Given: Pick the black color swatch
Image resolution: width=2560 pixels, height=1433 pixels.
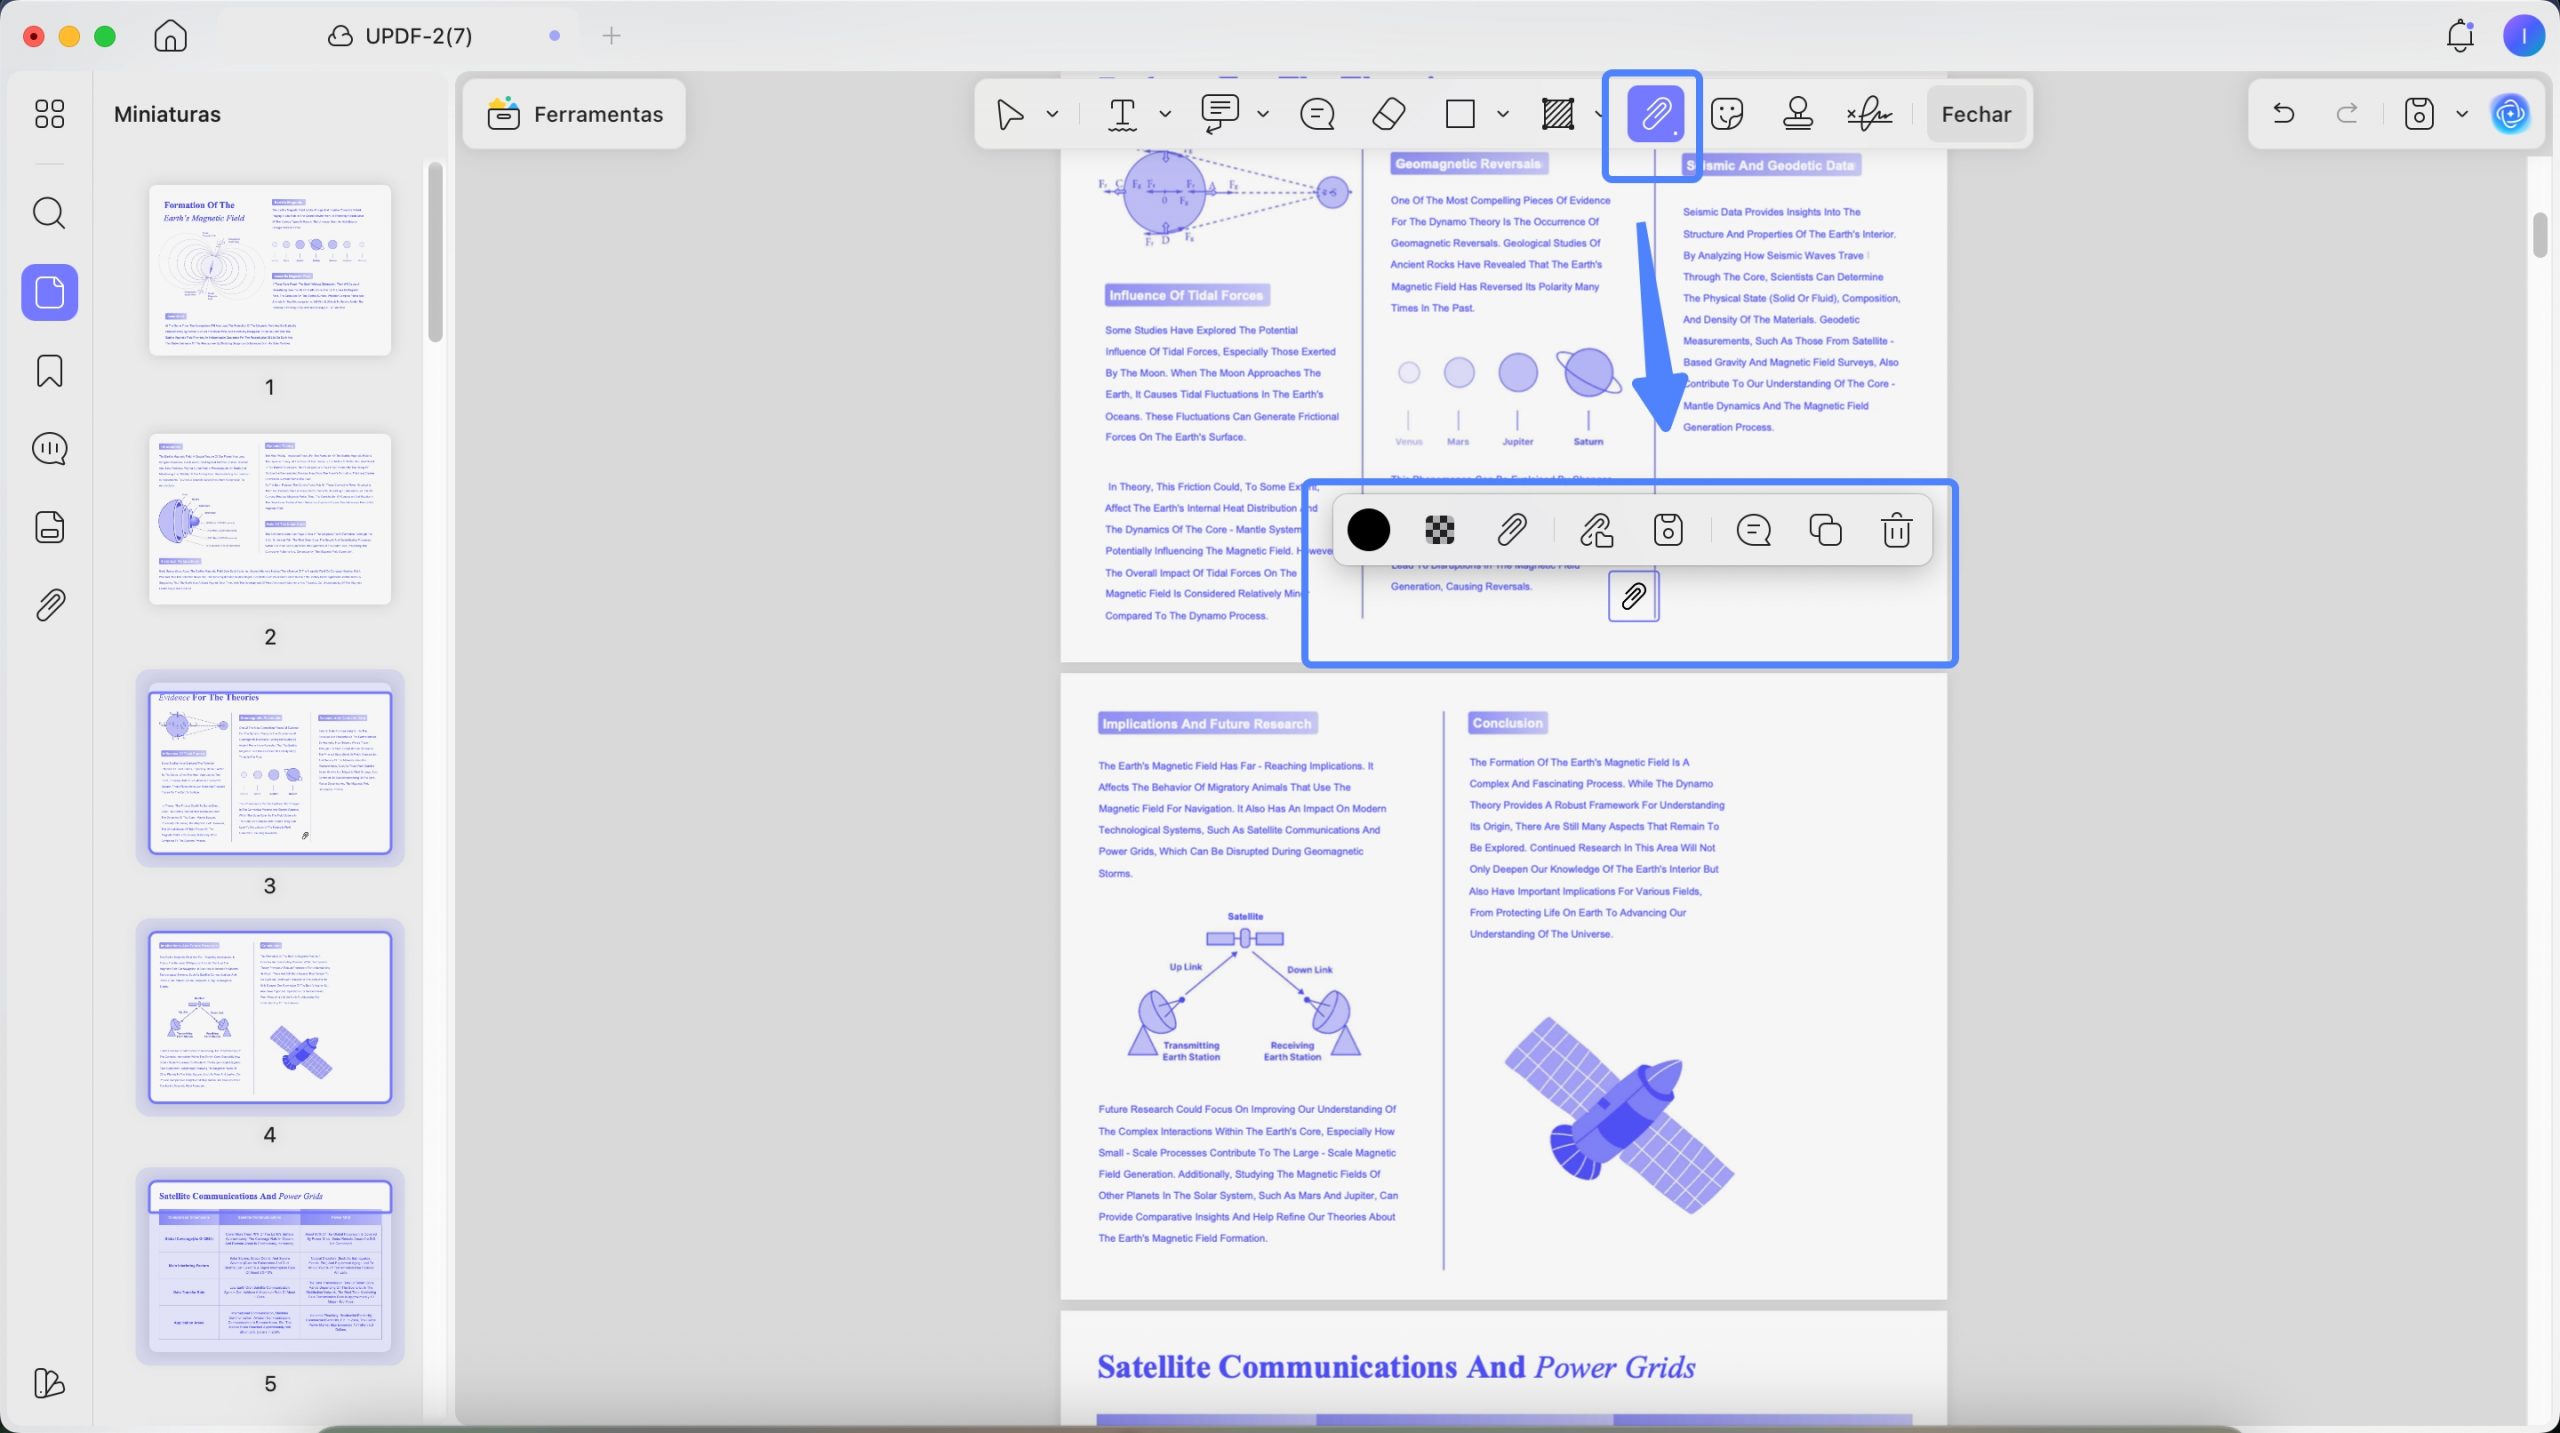Looking at the screenshot, I should [1368, 530].
